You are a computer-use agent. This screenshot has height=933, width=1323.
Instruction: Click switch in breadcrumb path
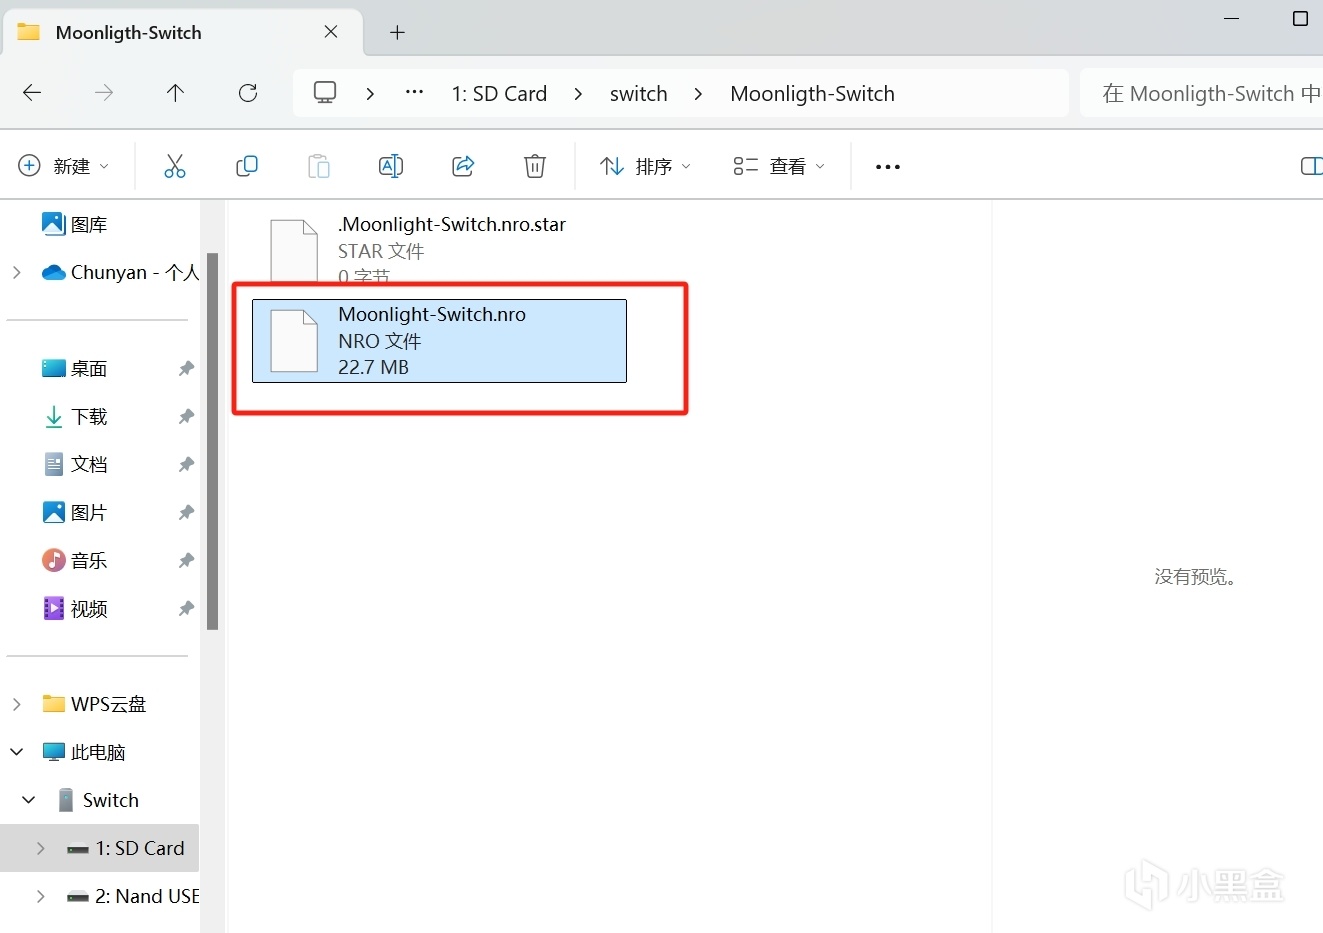pos(638,93)
